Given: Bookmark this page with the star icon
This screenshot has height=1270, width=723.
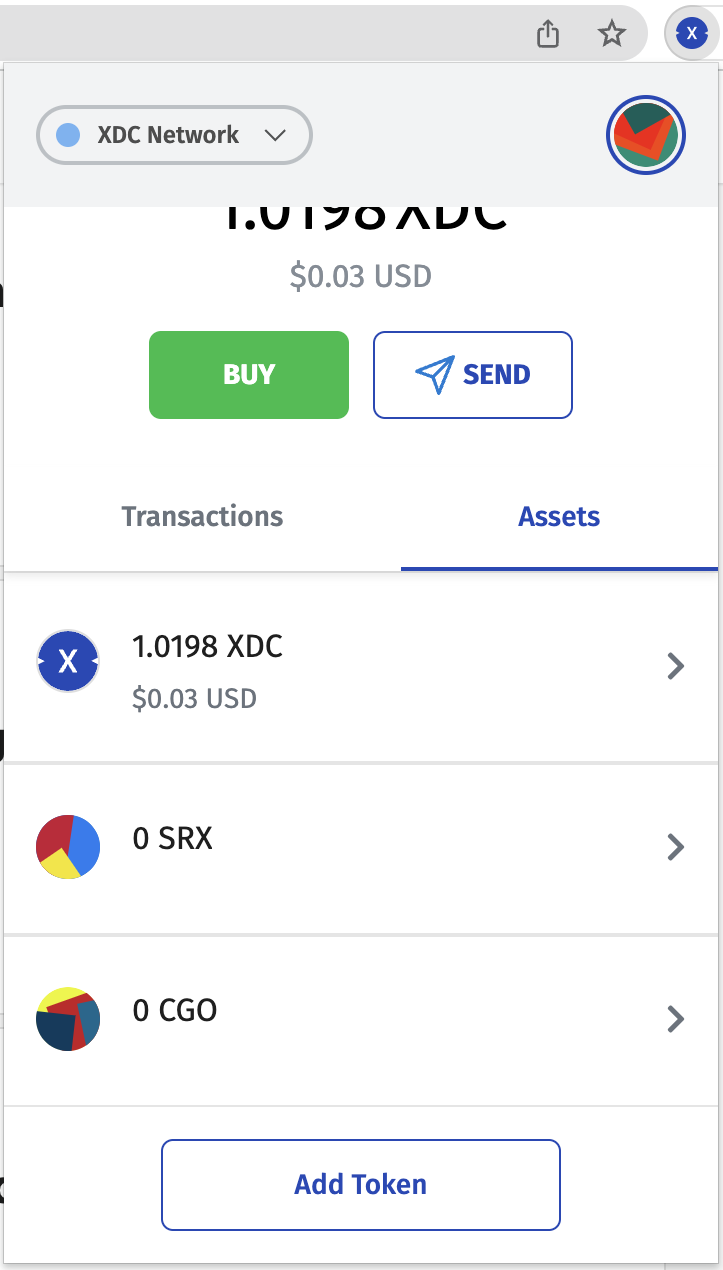Looking at the screenshot, I should point(611,34).
